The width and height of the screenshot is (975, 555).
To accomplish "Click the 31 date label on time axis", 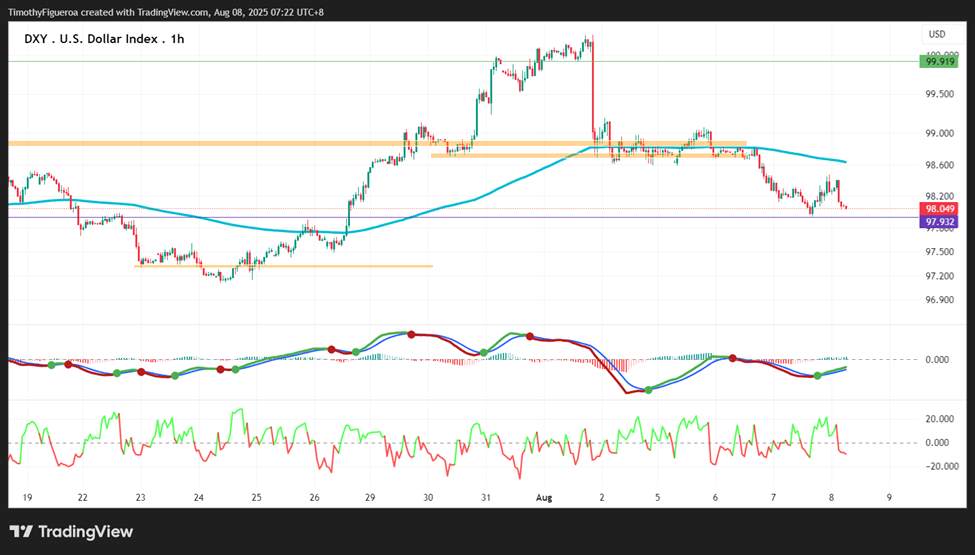I will click(486, 498).
